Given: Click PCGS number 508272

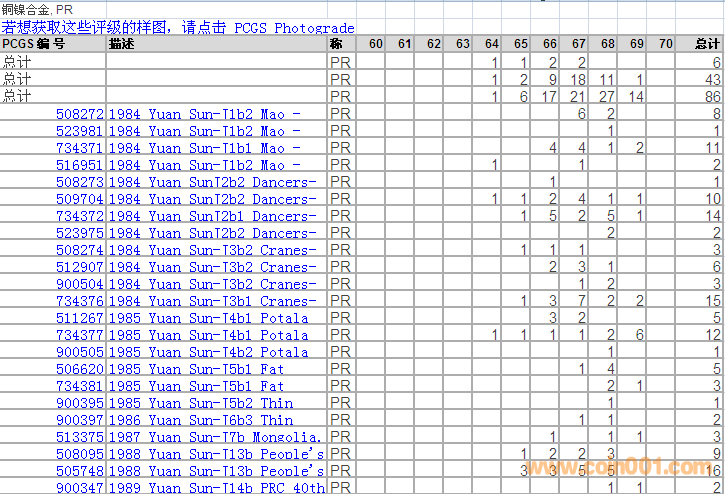Looking at the screenshot, I should point(80,114).
